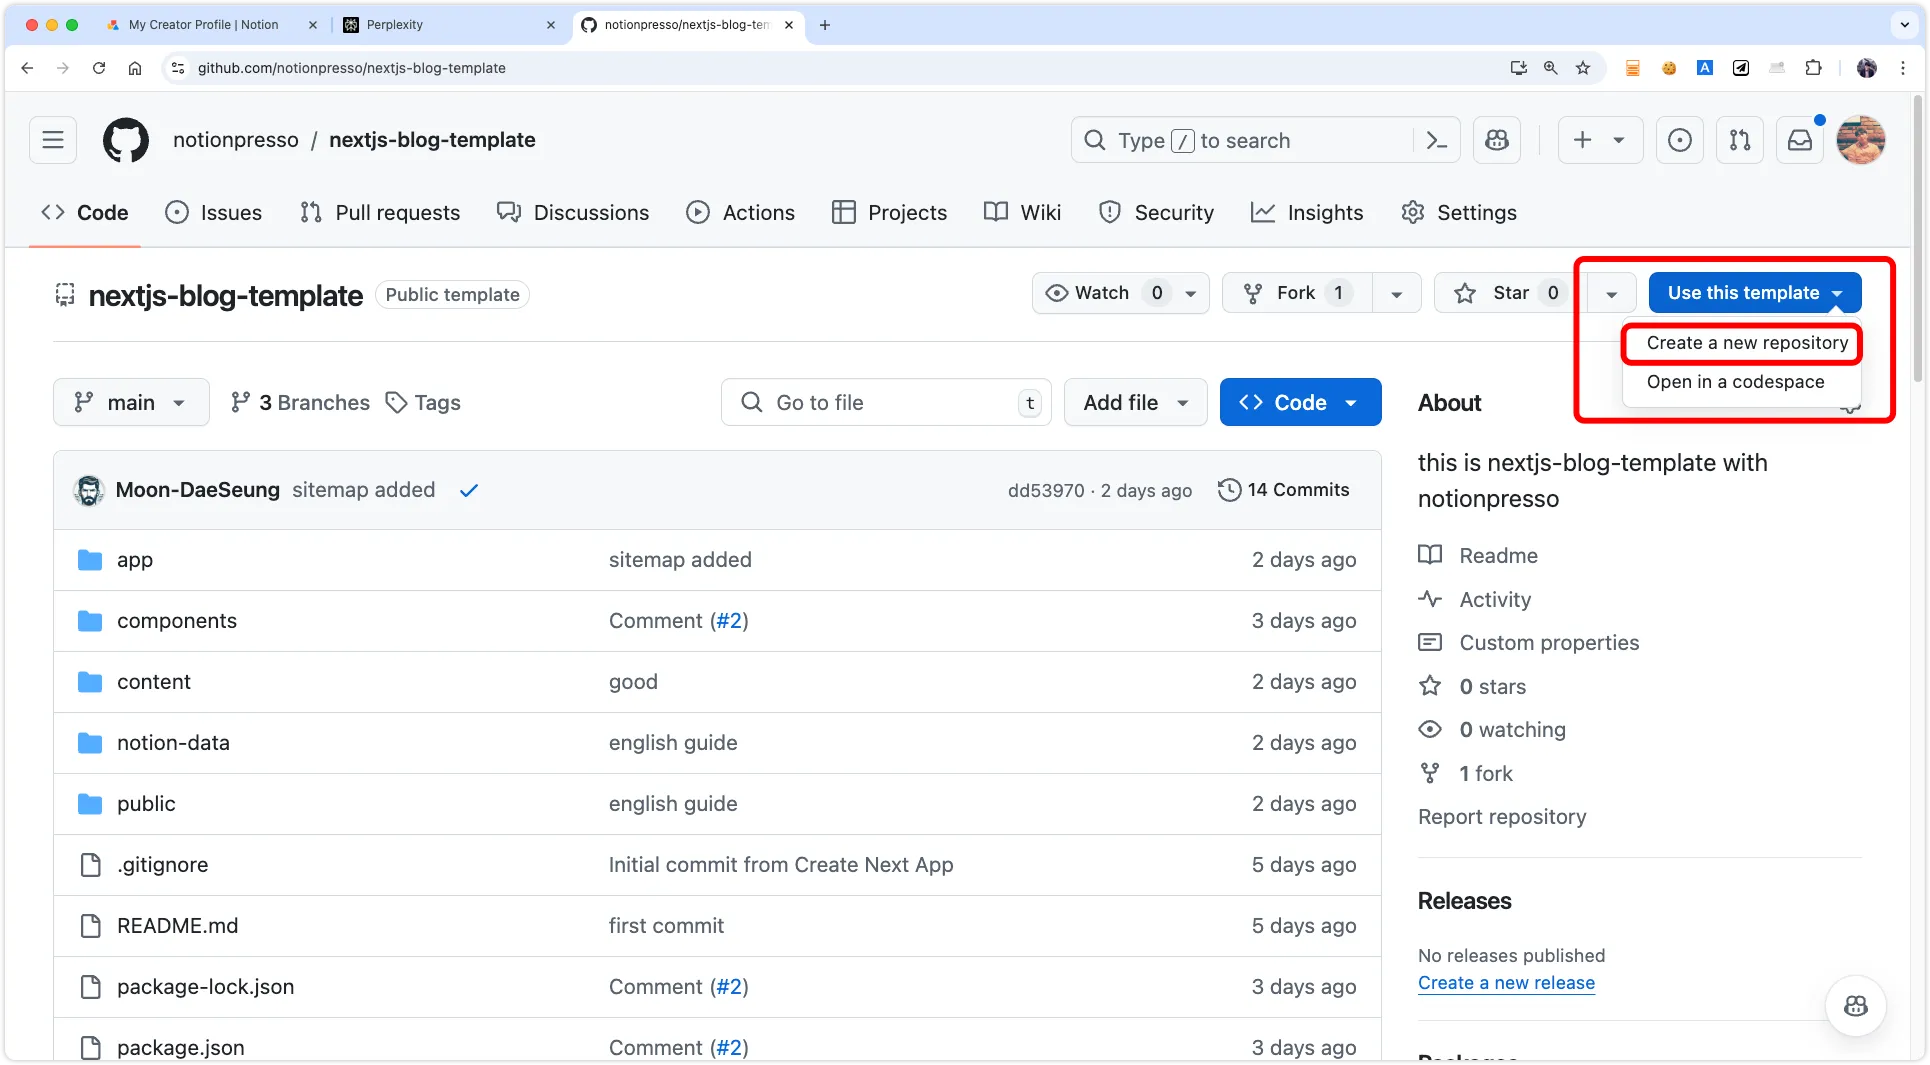Open the issues icon in header
This screenshot has width=1930, height=1065.
1679,140
